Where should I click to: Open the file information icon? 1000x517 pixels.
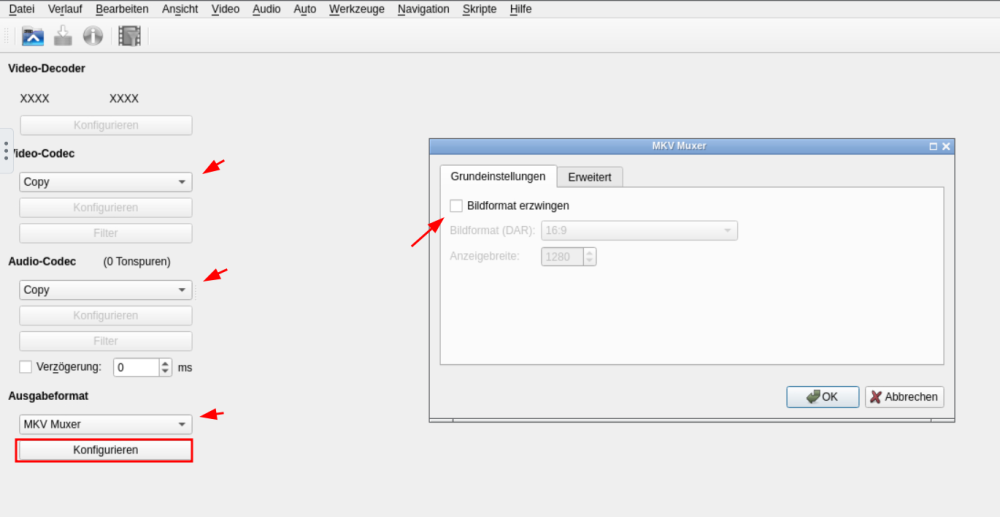click(93, 36)
